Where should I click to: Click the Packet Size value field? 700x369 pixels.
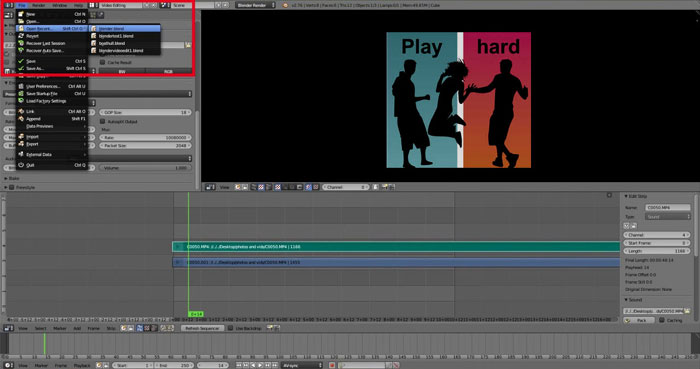pyautogui.click(x=145, y=145)
